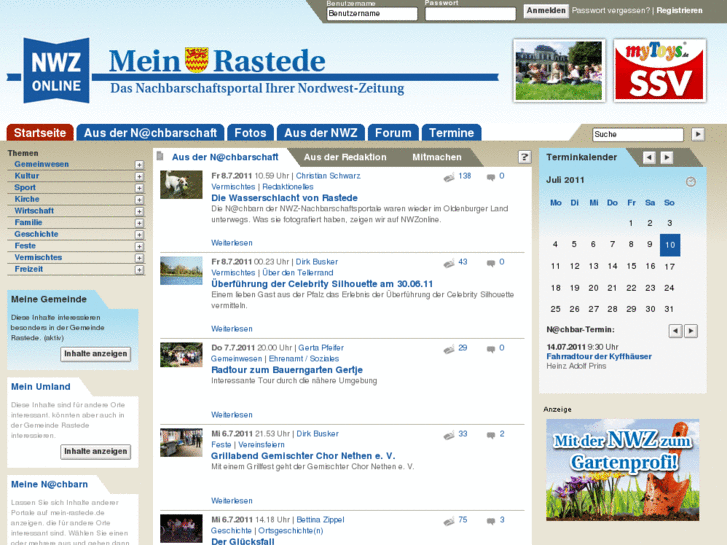Open the Forum tab

click(x=393, y=133)
